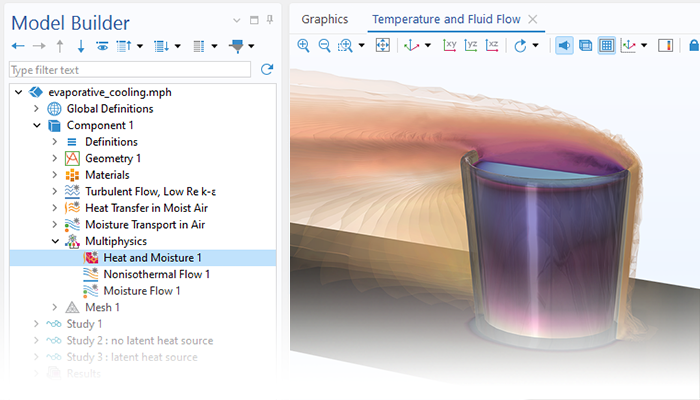The width and height of the screenshot is (700, 400).
Task: Click the Model Builder node layout icon
Action: pyautogui.click(x=199, y=46)
